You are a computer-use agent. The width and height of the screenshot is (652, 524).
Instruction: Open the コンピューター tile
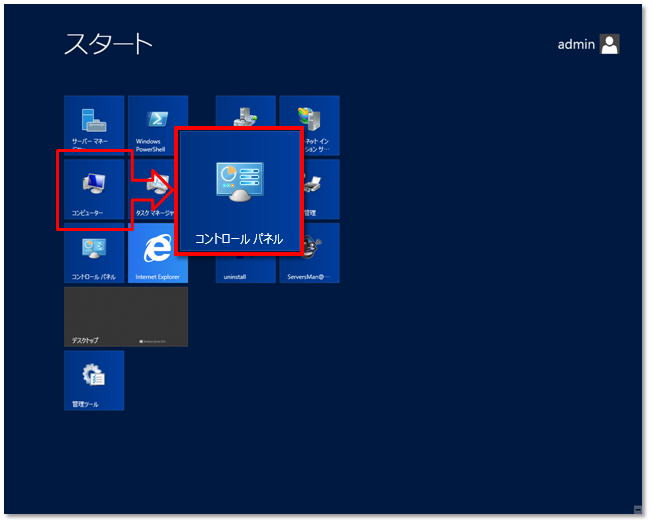click(x=94, y=189)
